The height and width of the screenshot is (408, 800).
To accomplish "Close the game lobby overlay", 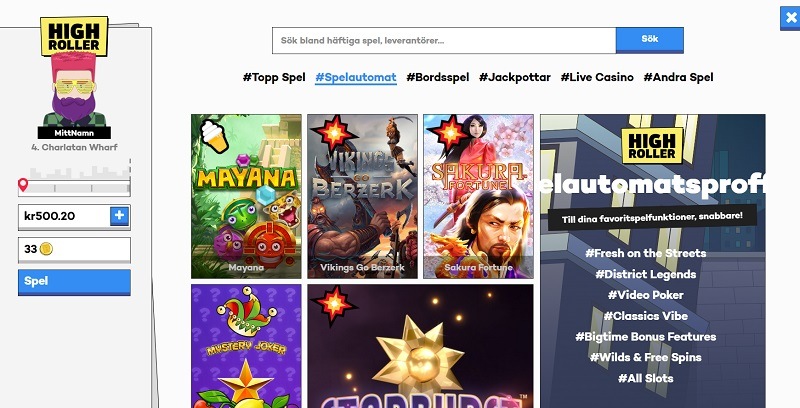I will [791, 18].
